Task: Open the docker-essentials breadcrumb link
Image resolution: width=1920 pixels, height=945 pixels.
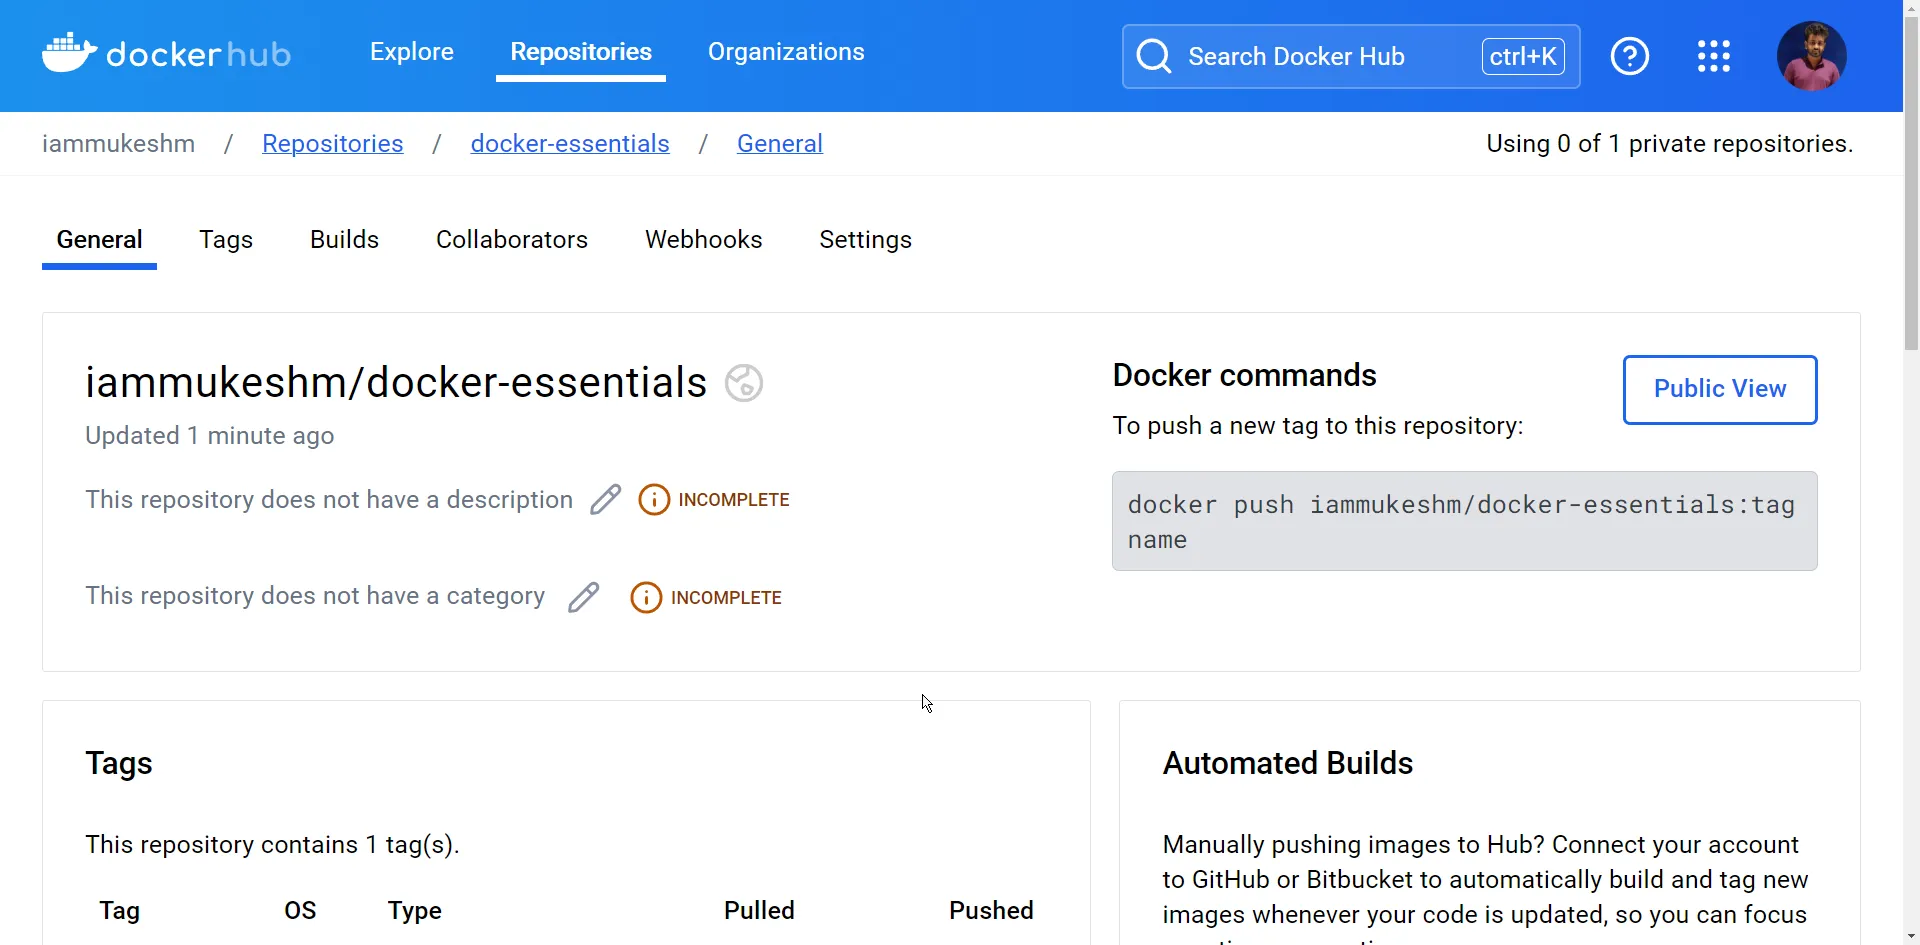Action: pos(569,143)
